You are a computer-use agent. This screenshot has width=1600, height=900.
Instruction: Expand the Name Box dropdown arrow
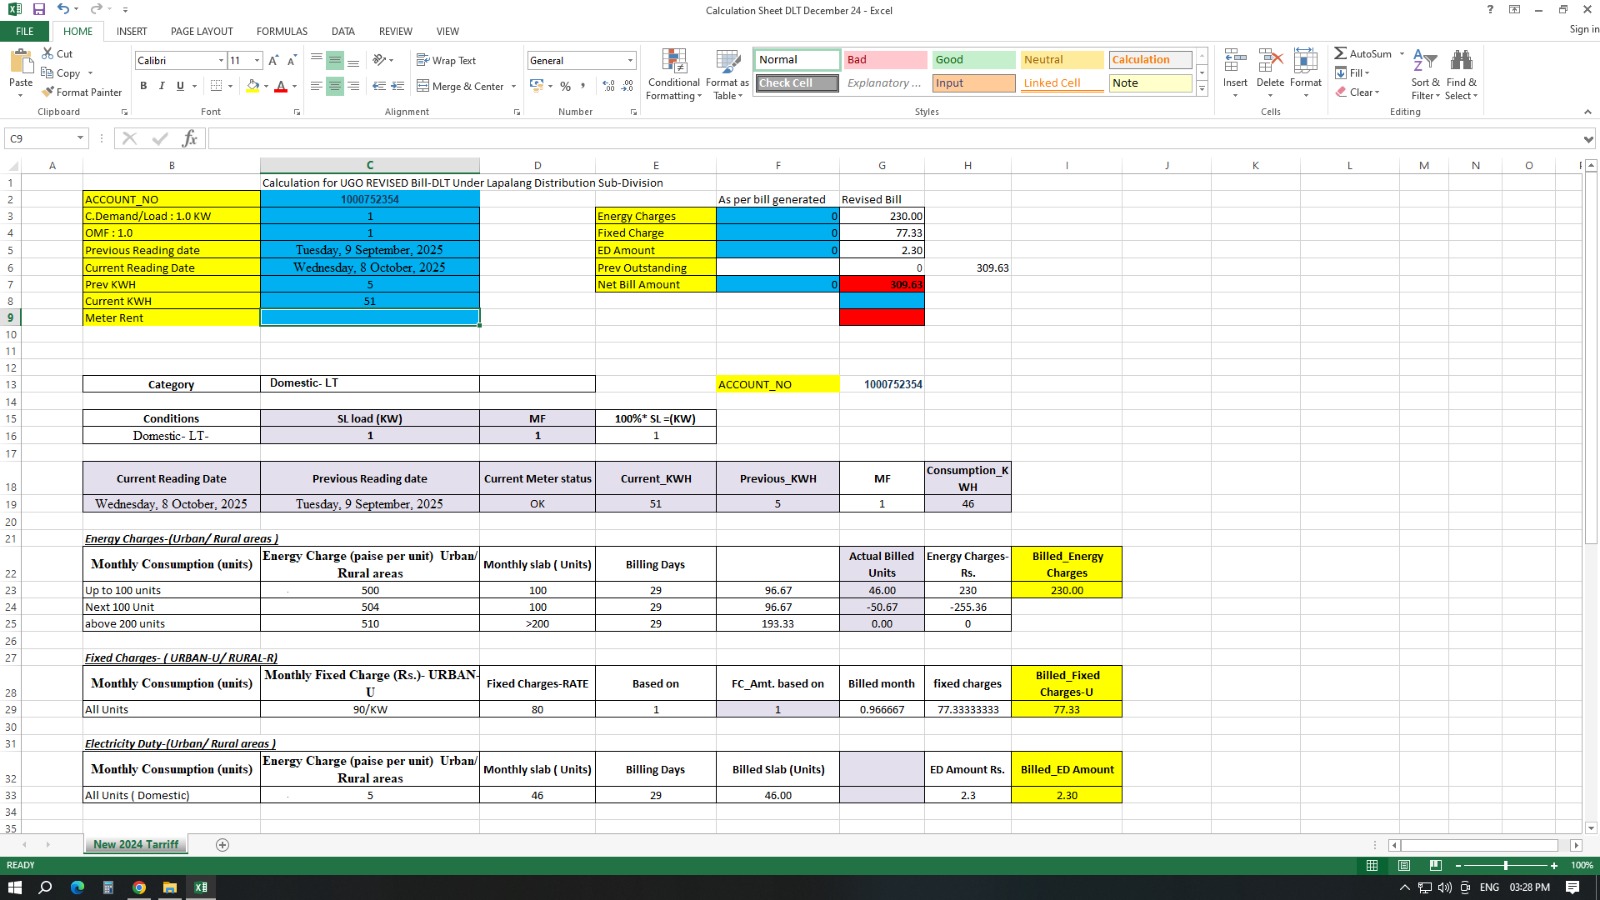(x=81, y=139)
